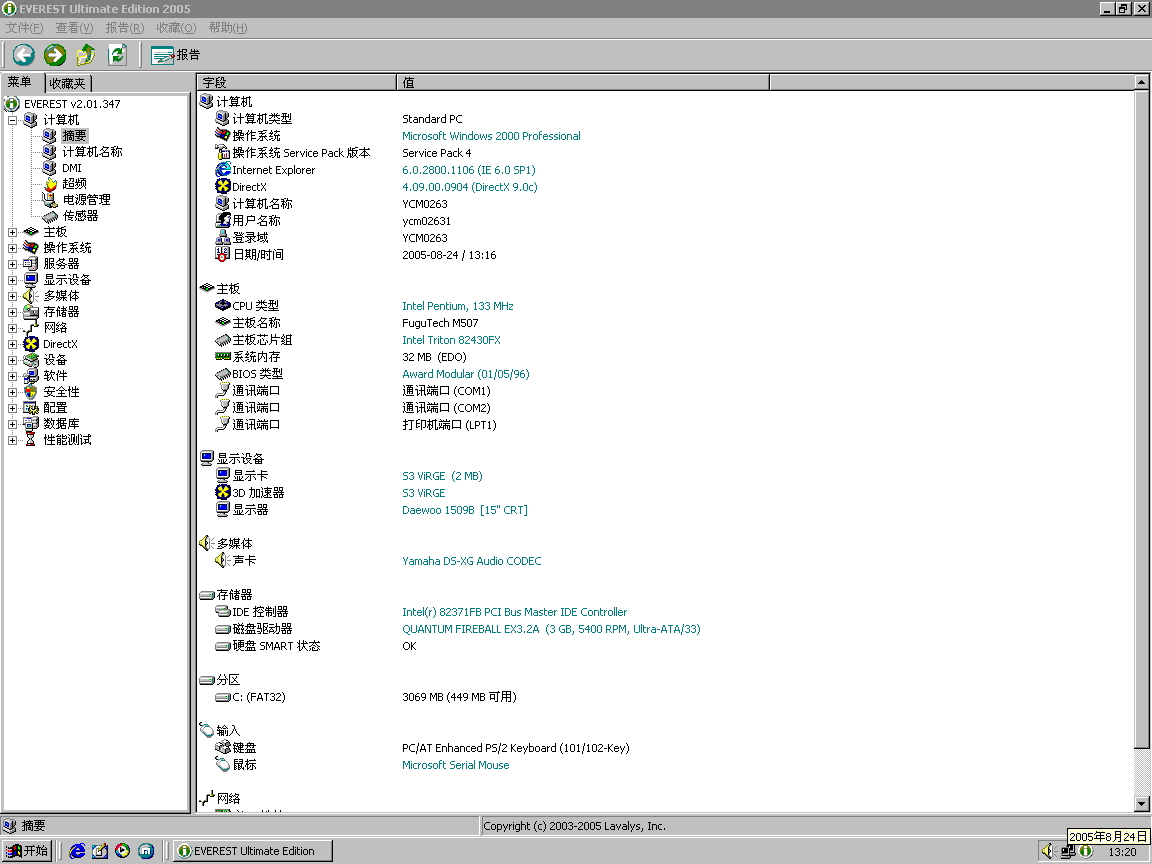Click the 系统内存 memory row icon
Image resolution: width=1152 pixels, height=864 pixels.
(x=223, y=356)
